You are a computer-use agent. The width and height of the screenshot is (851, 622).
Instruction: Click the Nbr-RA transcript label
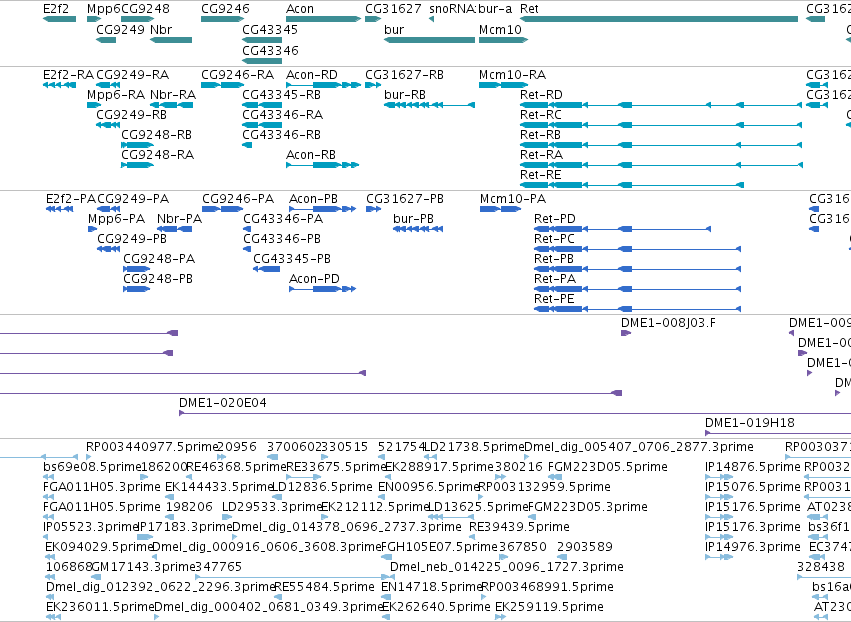click(173, 94)
